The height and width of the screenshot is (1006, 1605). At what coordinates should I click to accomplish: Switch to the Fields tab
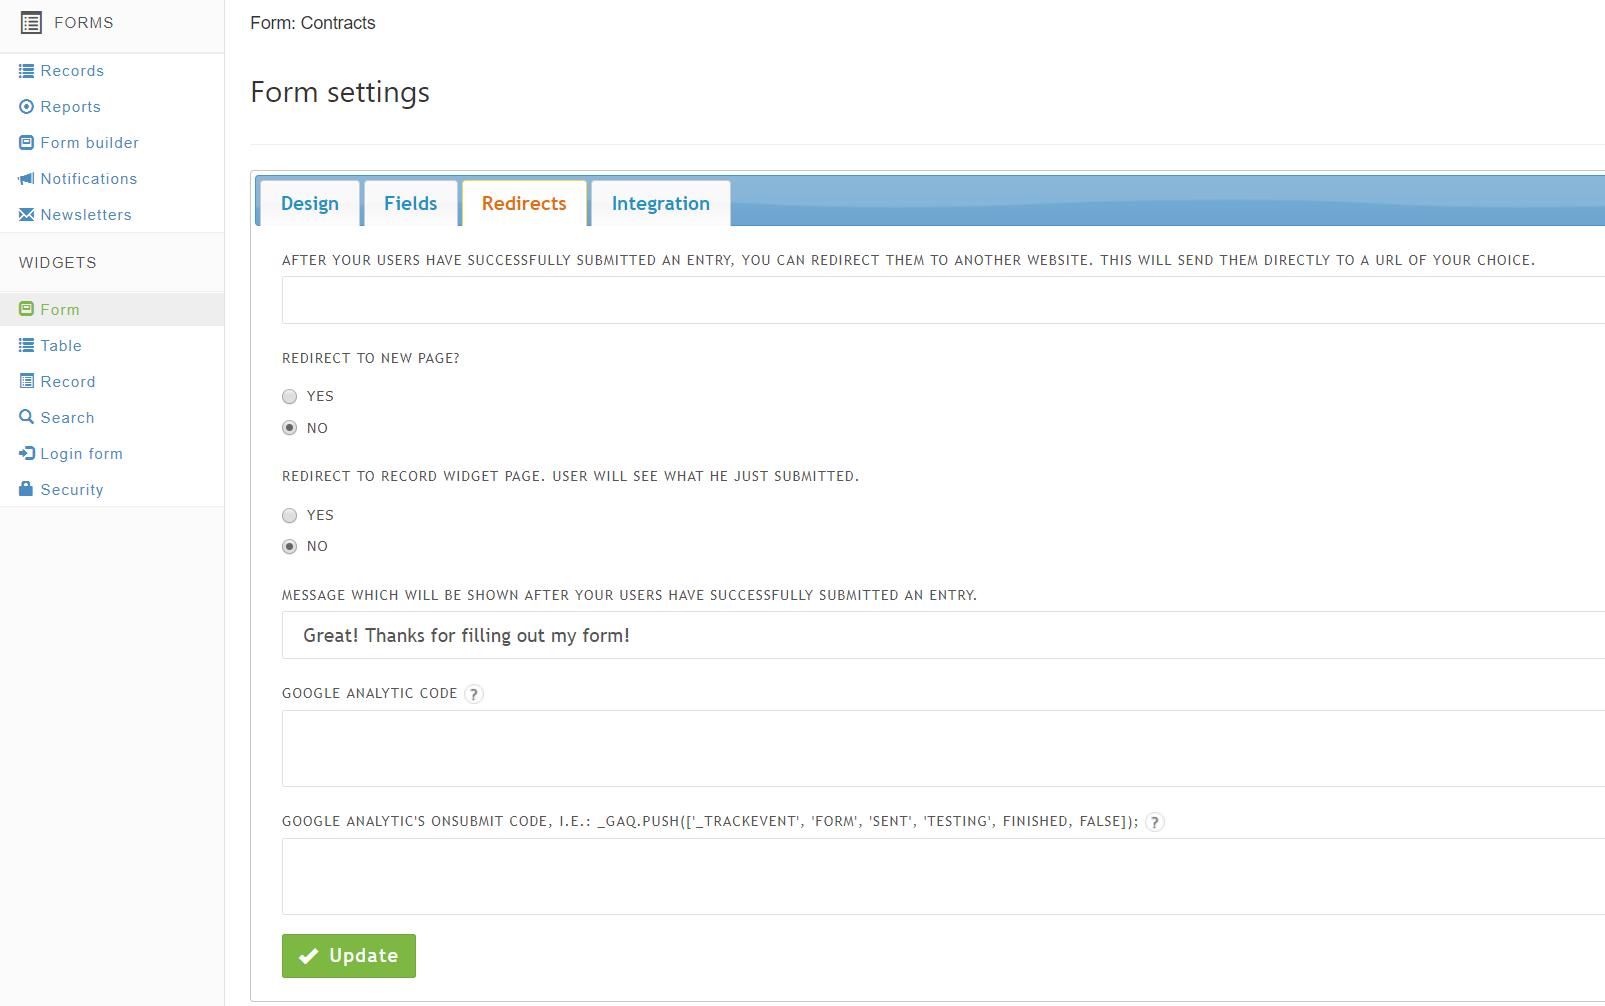411,203
